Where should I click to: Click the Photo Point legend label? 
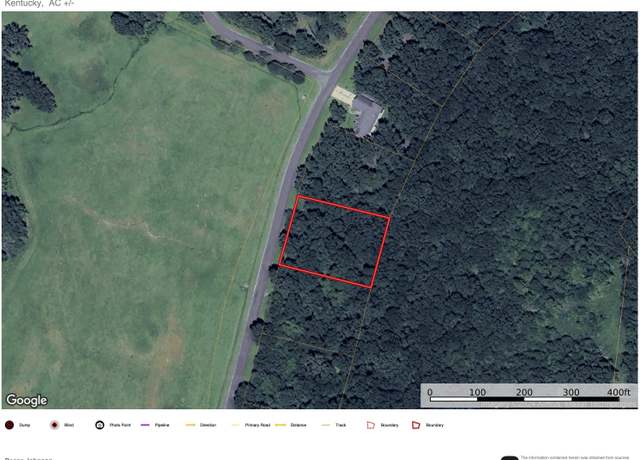click(x=120, y=425)
